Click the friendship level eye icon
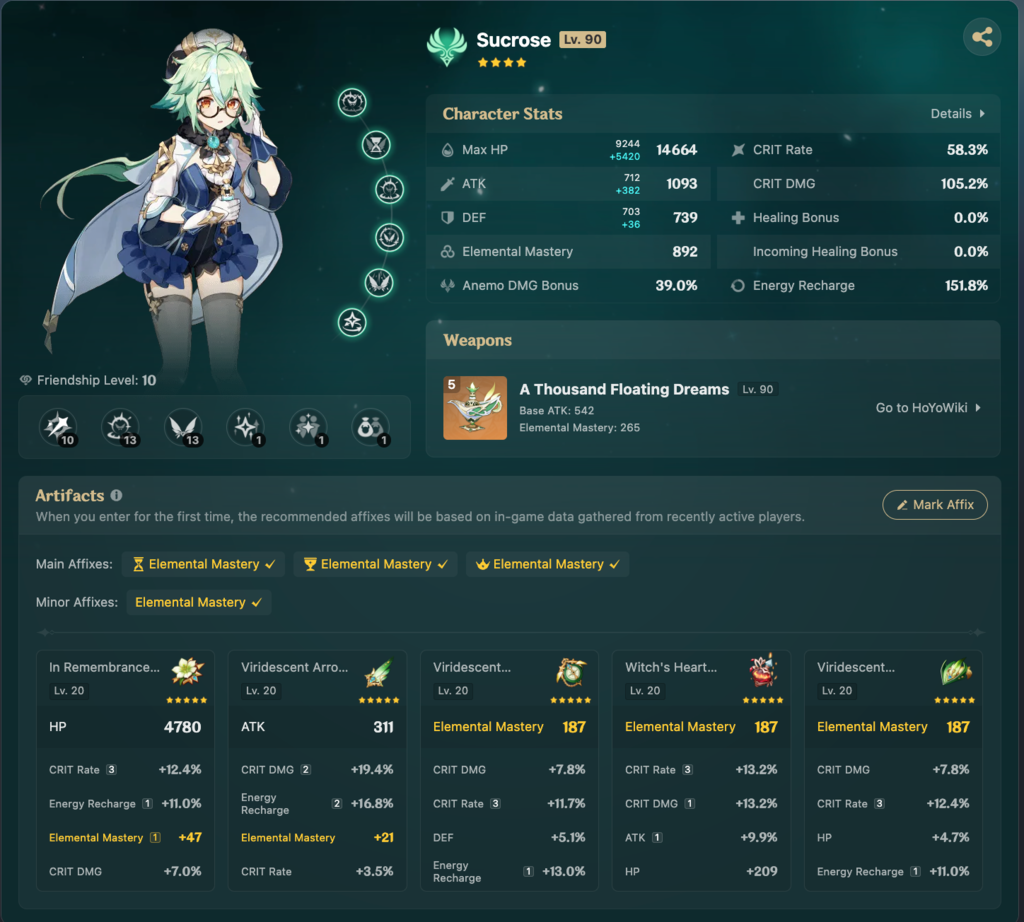 pos(26,380)
